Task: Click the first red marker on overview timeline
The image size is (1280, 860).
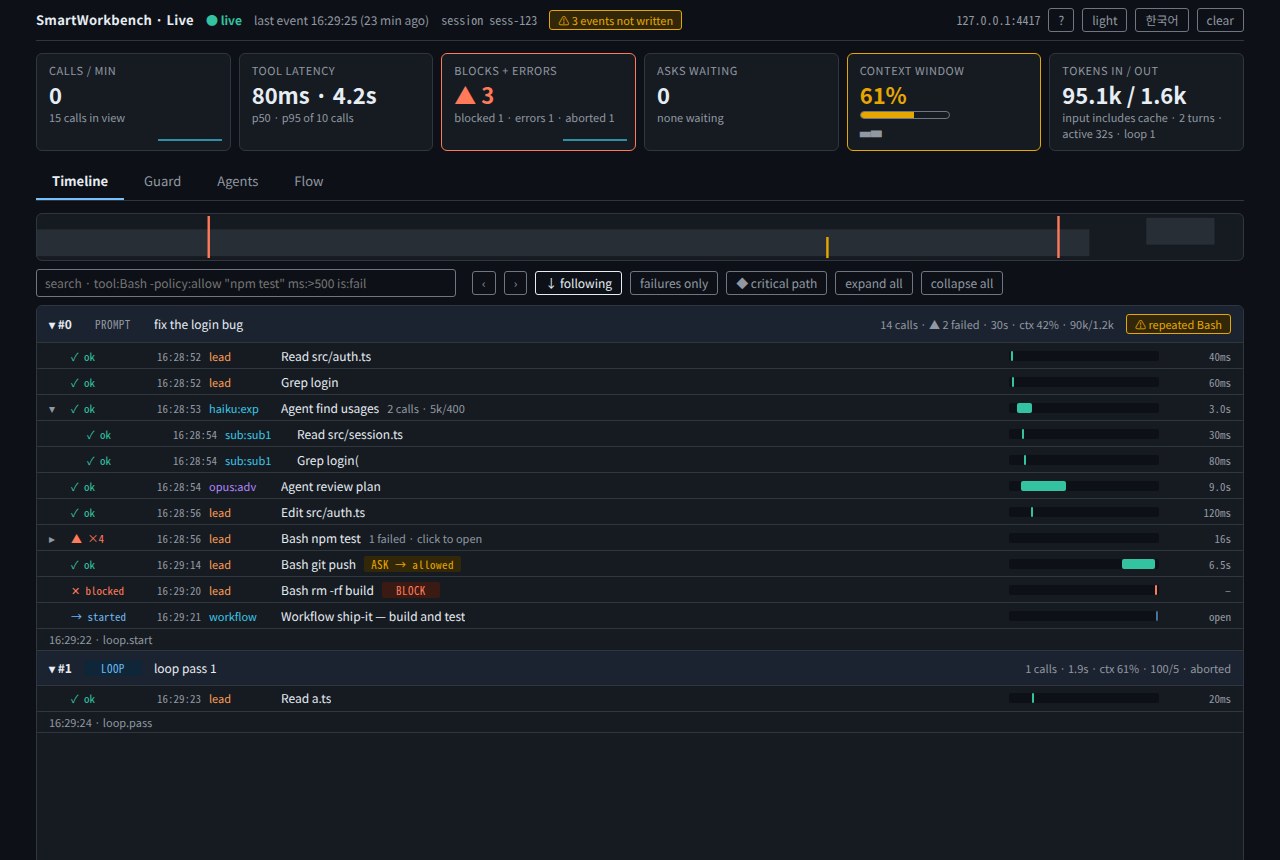Action: click(x=209, y=237)
